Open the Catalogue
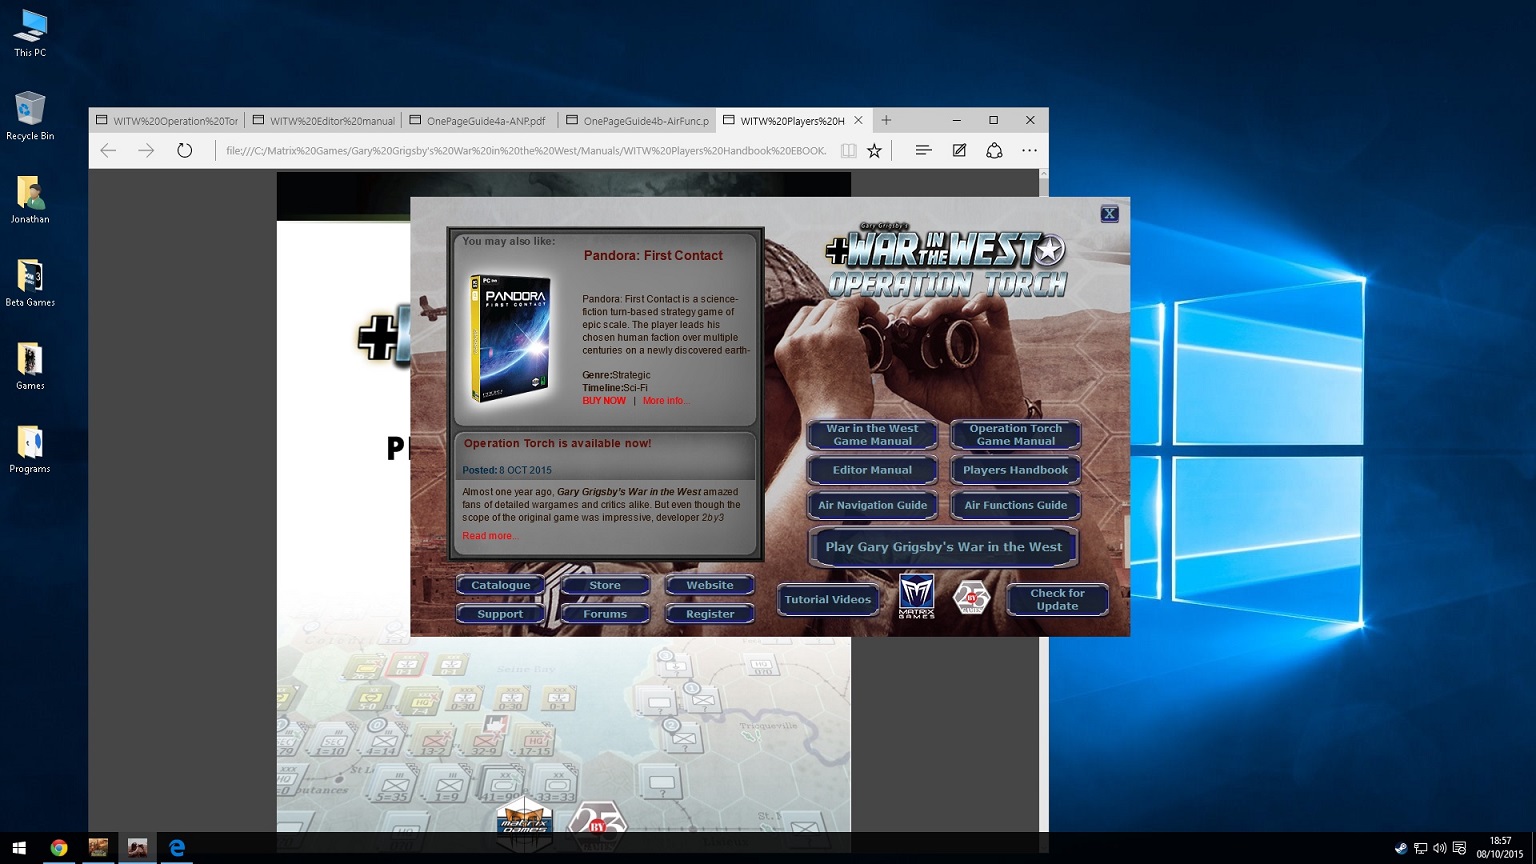1536x864 pixels. click(500, 585)
